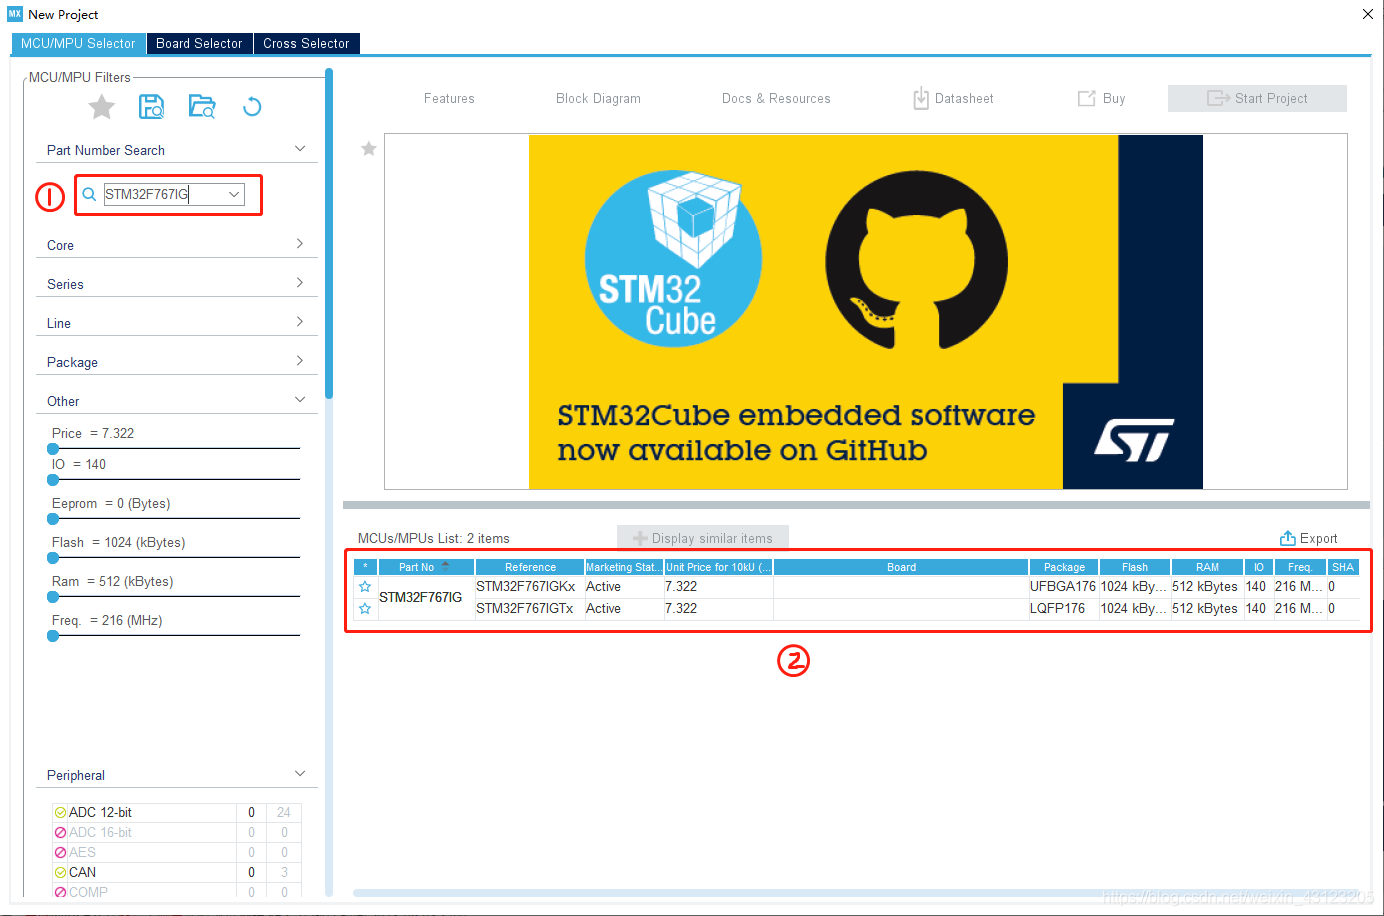
Task: Click the MX app logo icon
Action: 14,14
